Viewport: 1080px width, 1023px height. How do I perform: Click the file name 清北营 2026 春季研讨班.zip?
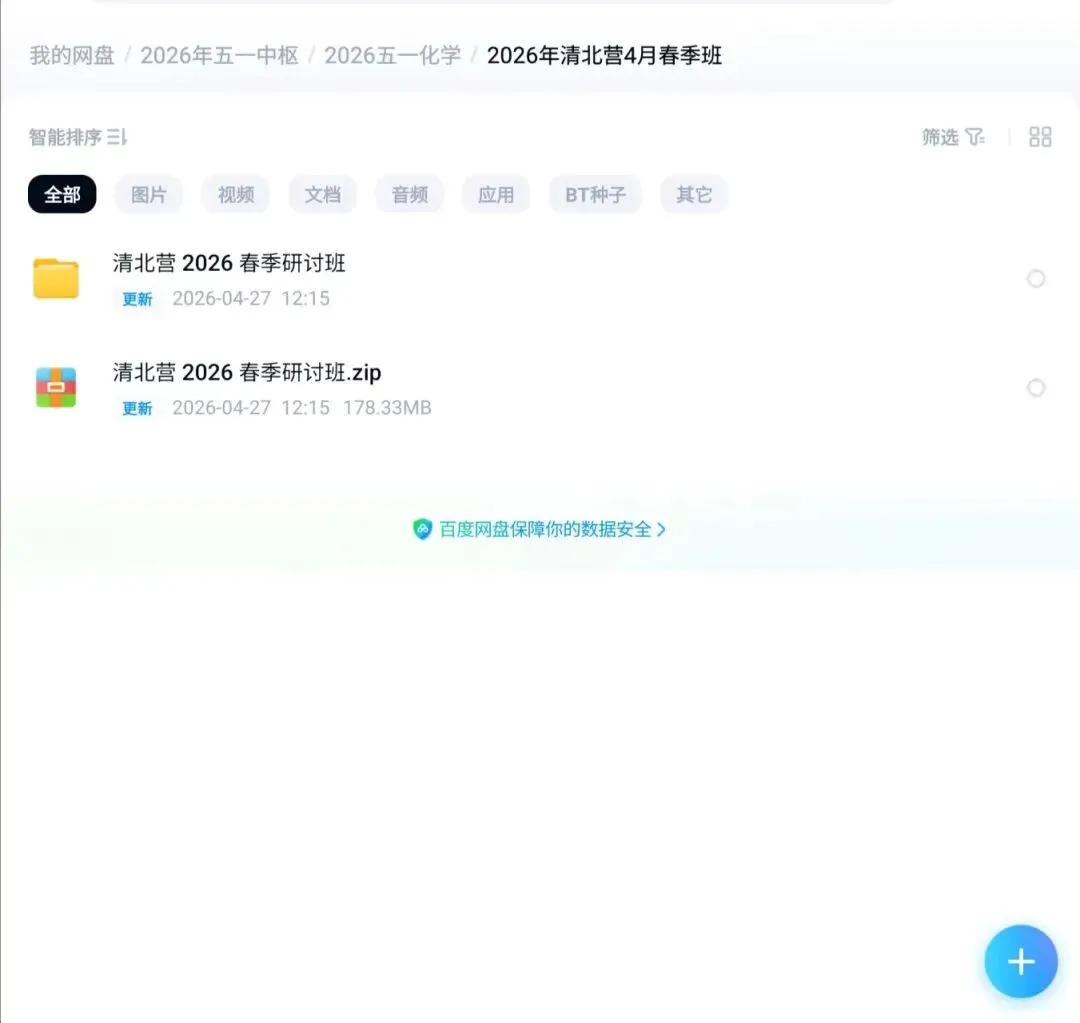pos(247,371)
